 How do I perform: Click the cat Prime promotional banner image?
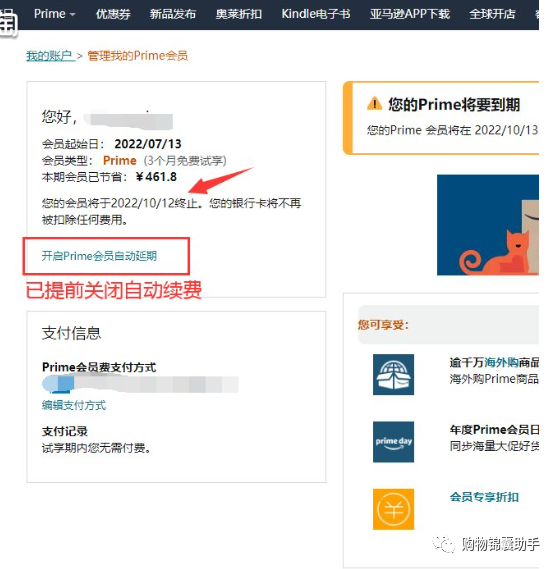(x=488, y=225)
